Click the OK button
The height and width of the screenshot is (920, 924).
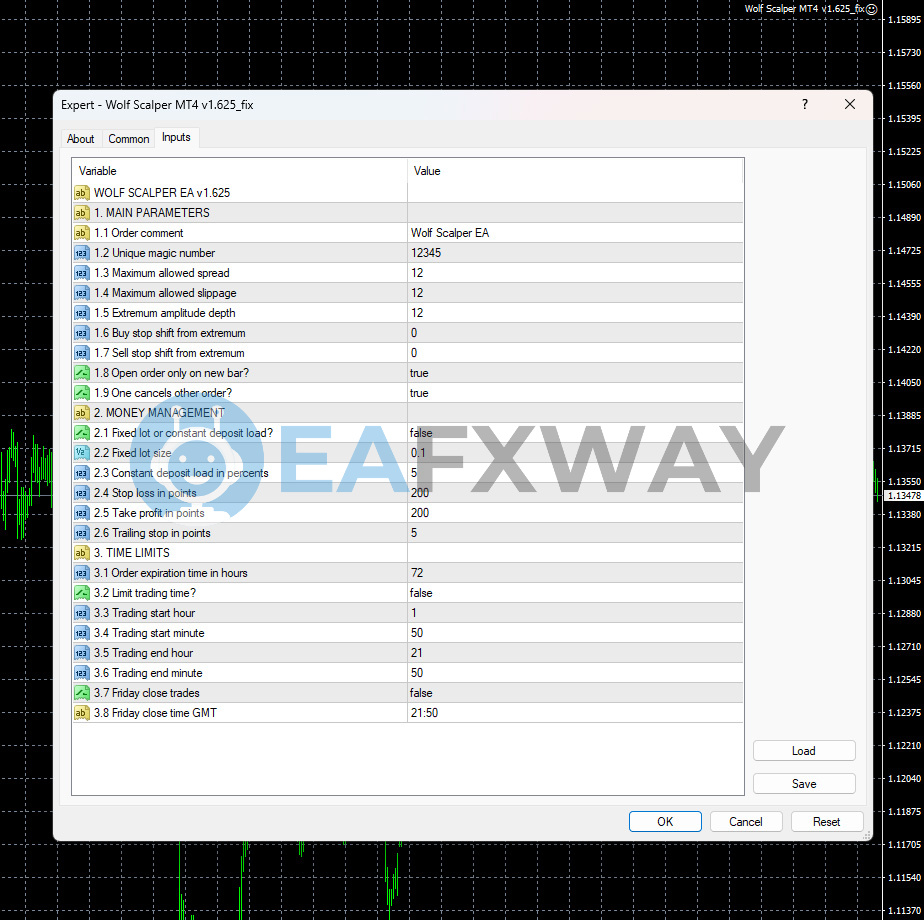click(665, 822)
